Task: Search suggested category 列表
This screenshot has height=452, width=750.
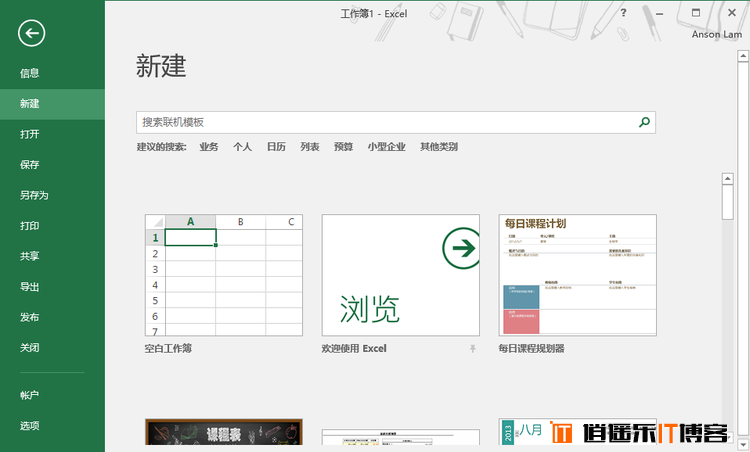Action: [309, 147]
